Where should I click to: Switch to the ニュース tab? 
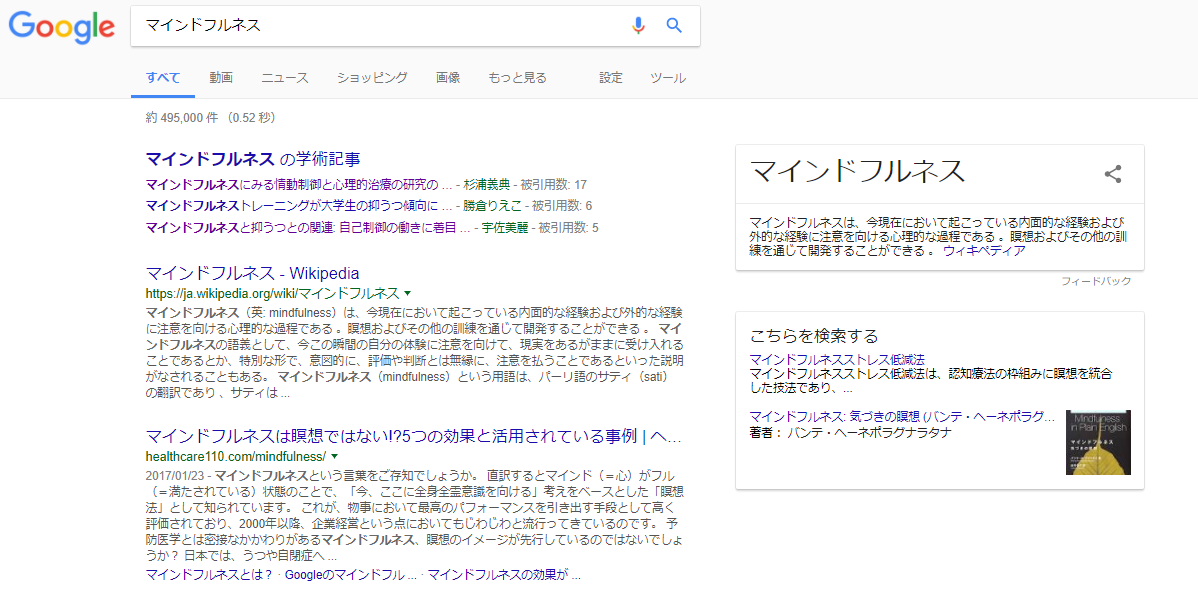(x=285, y=77)
